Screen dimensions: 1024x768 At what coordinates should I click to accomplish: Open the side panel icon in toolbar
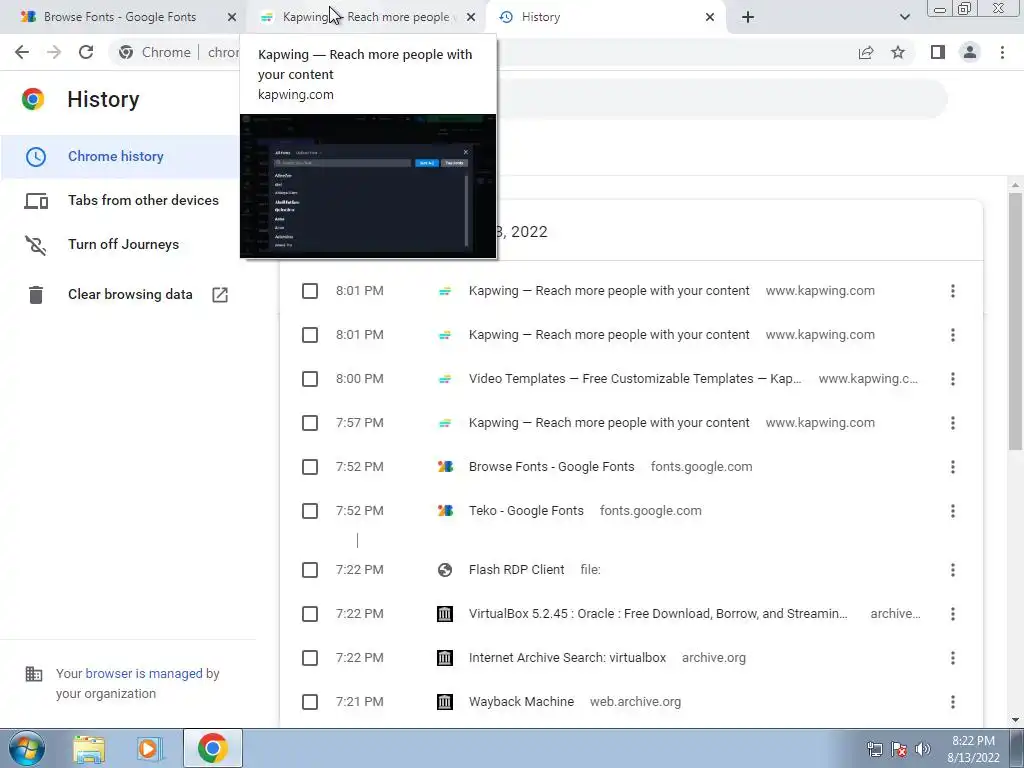[938, 52]
